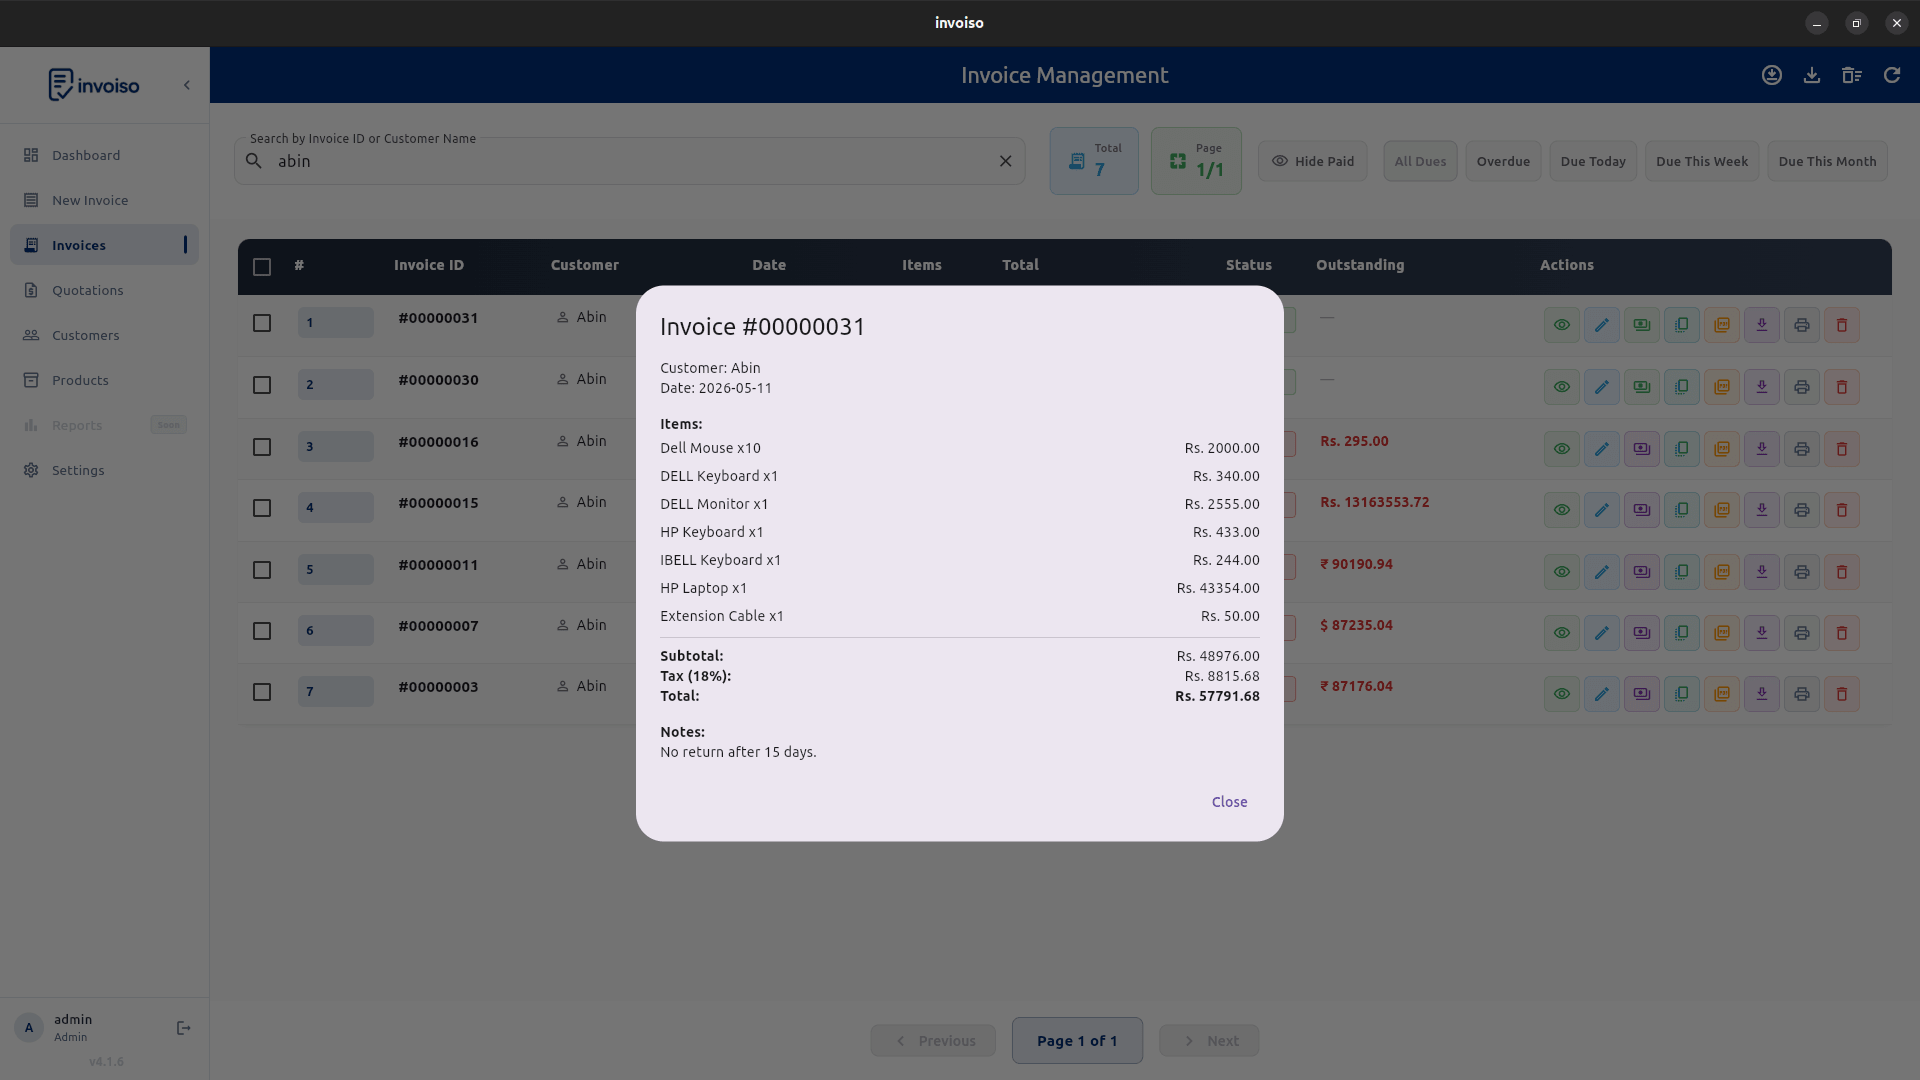Duplicate invoice #00000031 with copy icon
Image resolution: width=1920 pixels, height=1080 pixels.
1682,325
